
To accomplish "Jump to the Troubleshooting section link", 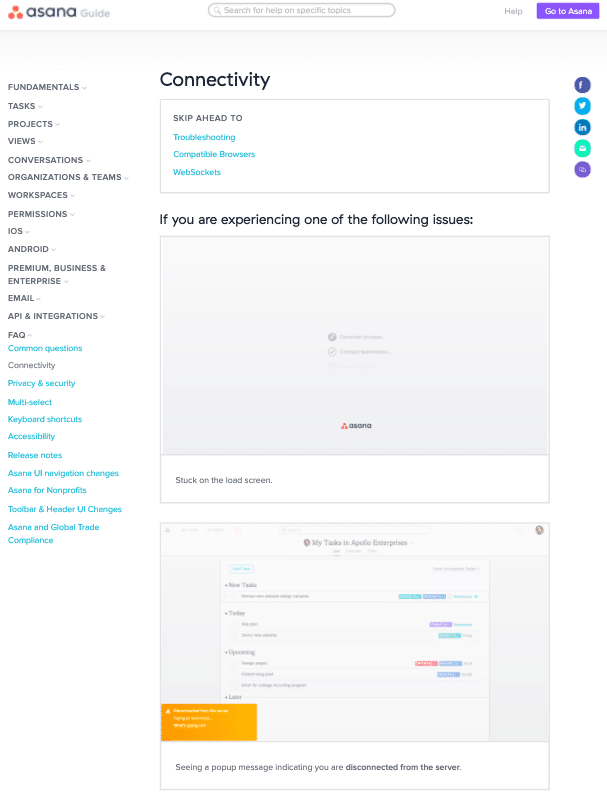I will [x=204, y=137].
